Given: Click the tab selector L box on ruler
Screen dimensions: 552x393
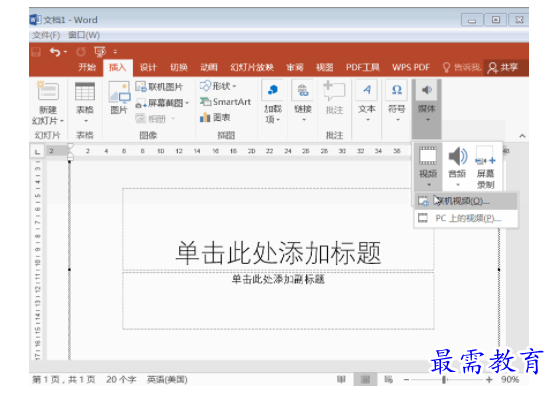Looking at the screenshot, I should point(37,152).
